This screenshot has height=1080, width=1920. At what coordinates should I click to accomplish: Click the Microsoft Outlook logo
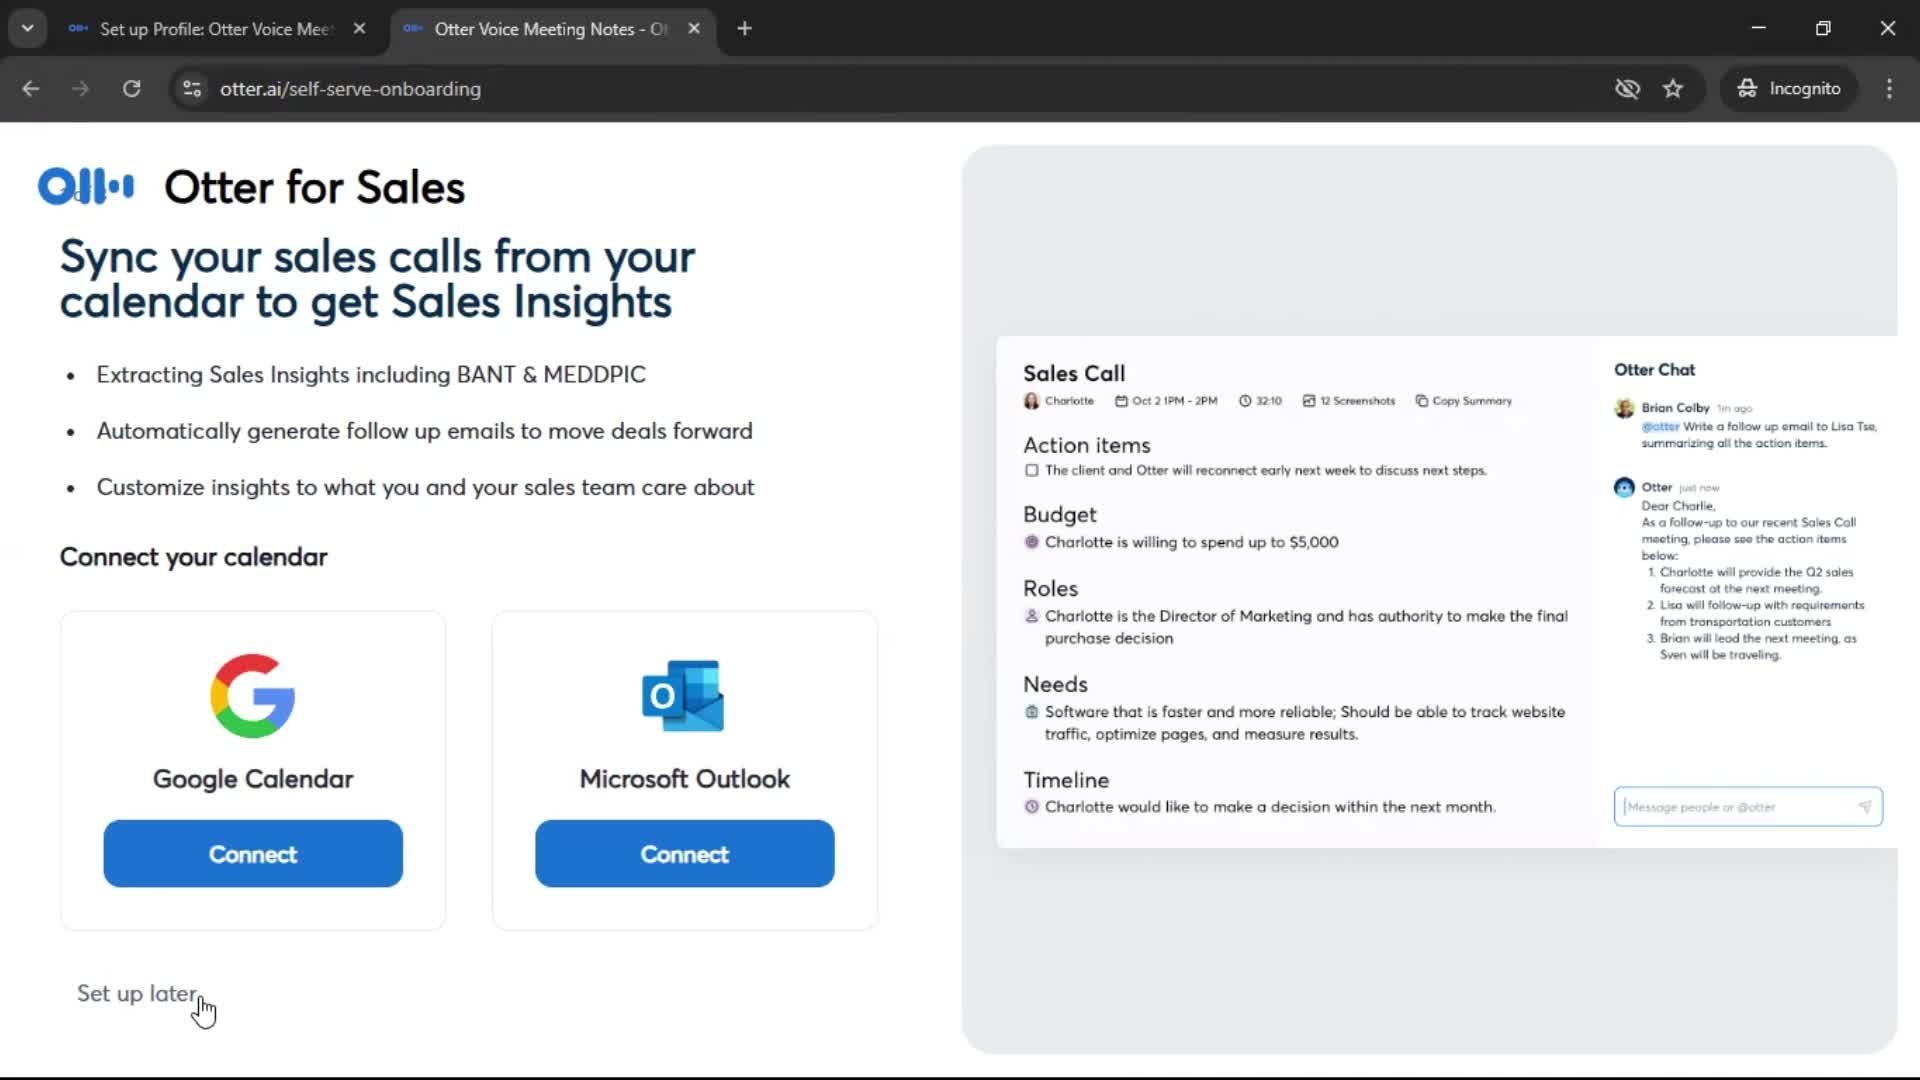coord(684,696)
